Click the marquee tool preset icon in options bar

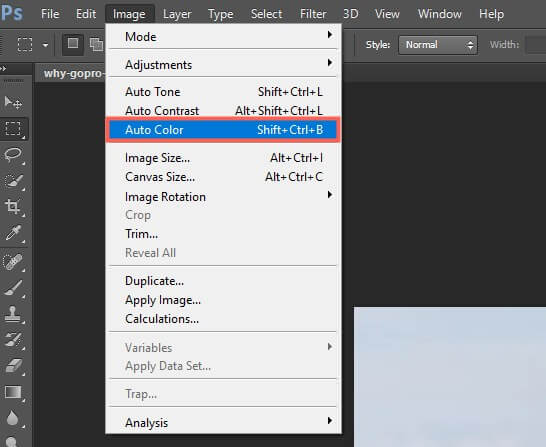pos(25,45)
